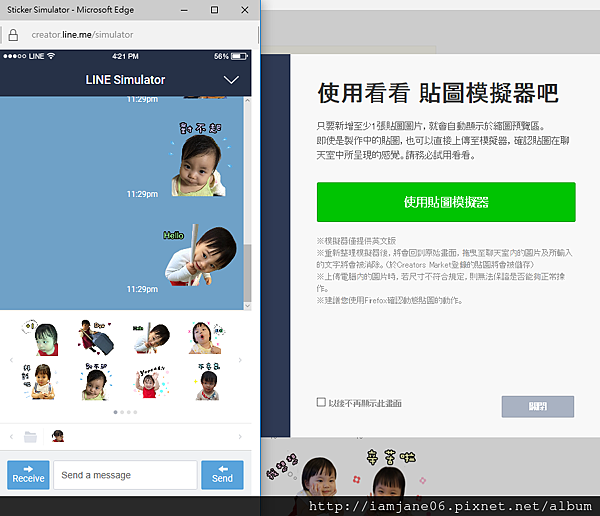Click chat scrollbar down arrow
Screen dimensions: 600x516
tap(247, 306)
